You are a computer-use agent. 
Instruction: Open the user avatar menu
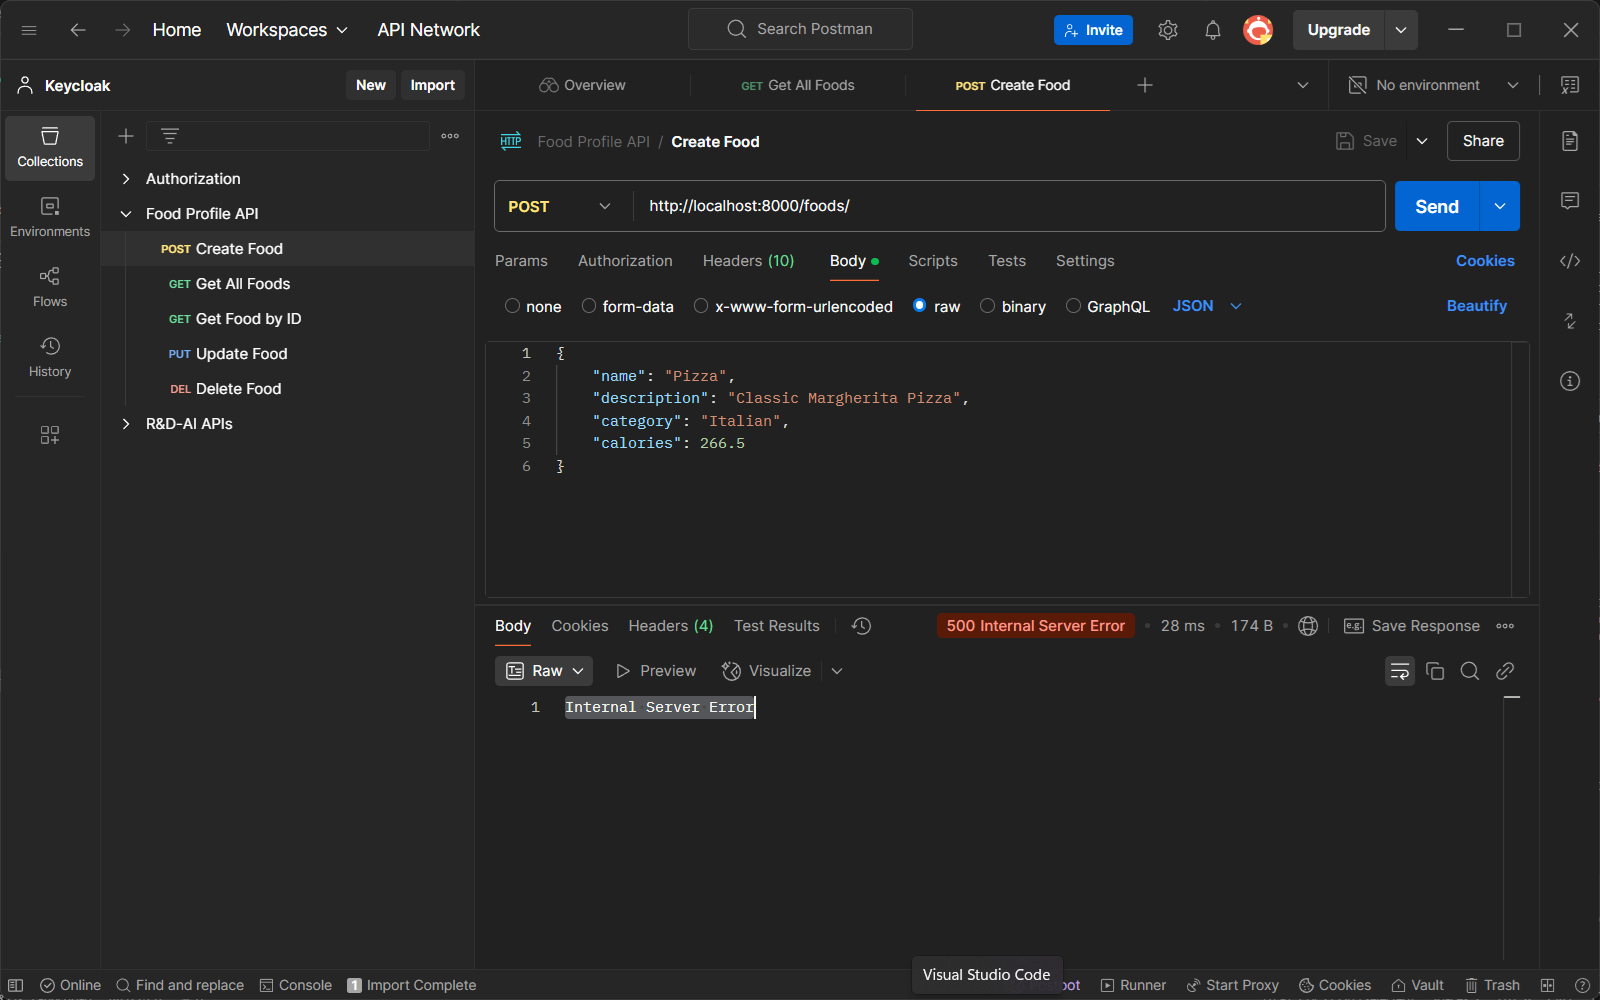pos(1258,30)
